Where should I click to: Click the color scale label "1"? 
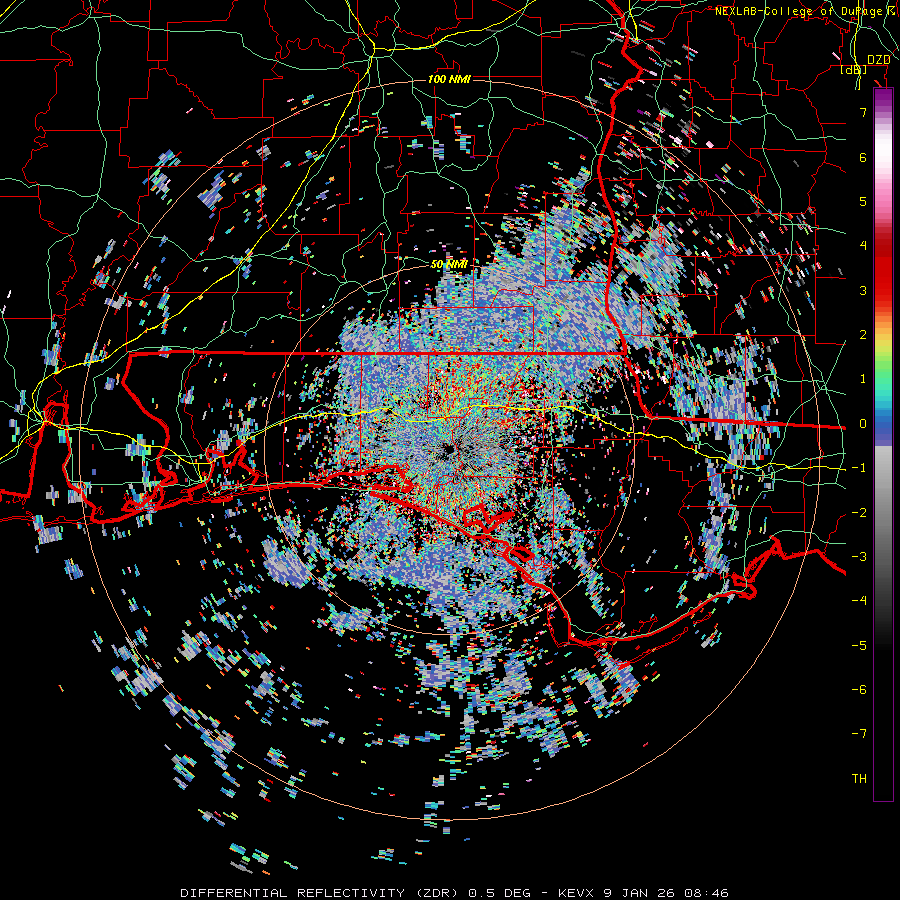863,379
